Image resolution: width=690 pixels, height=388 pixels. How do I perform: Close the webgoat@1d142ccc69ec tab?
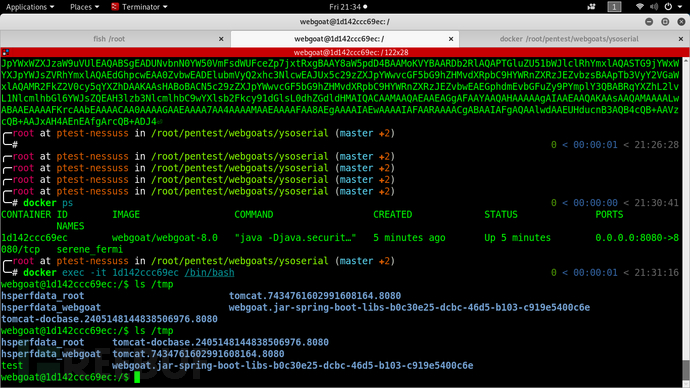(x=451, y=39)
